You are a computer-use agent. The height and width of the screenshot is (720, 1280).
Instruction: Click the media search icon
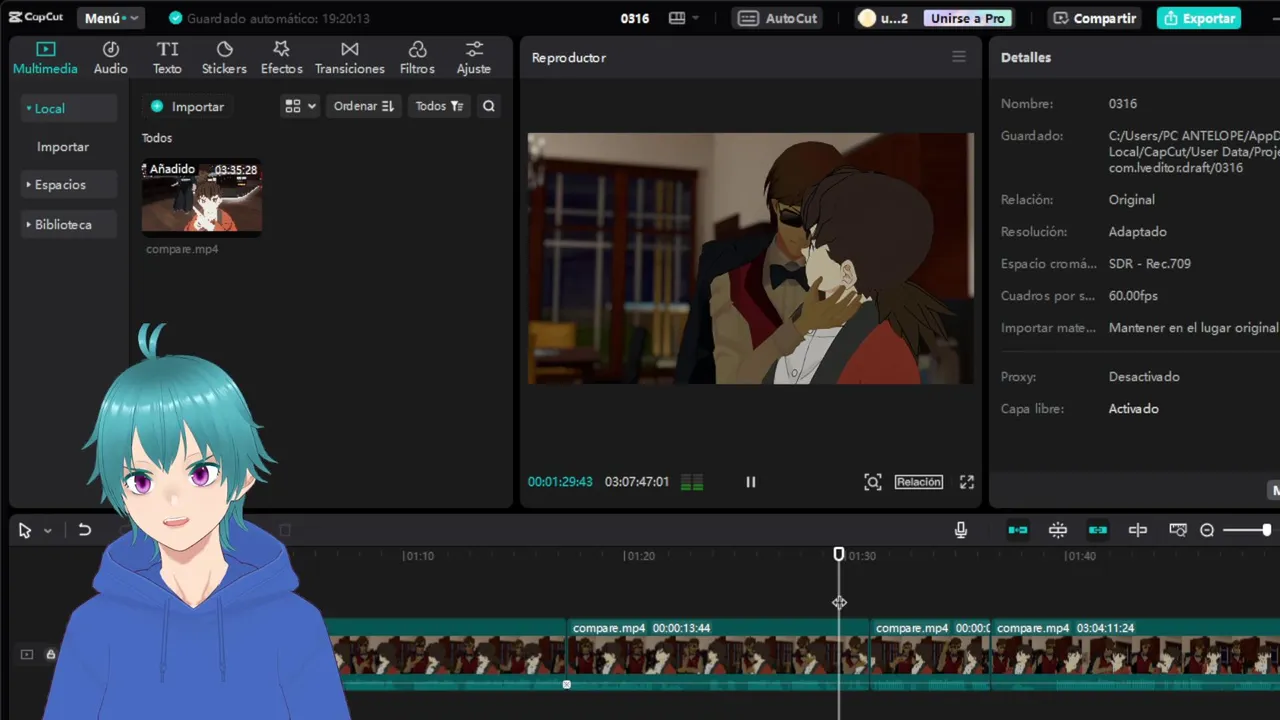489,106
